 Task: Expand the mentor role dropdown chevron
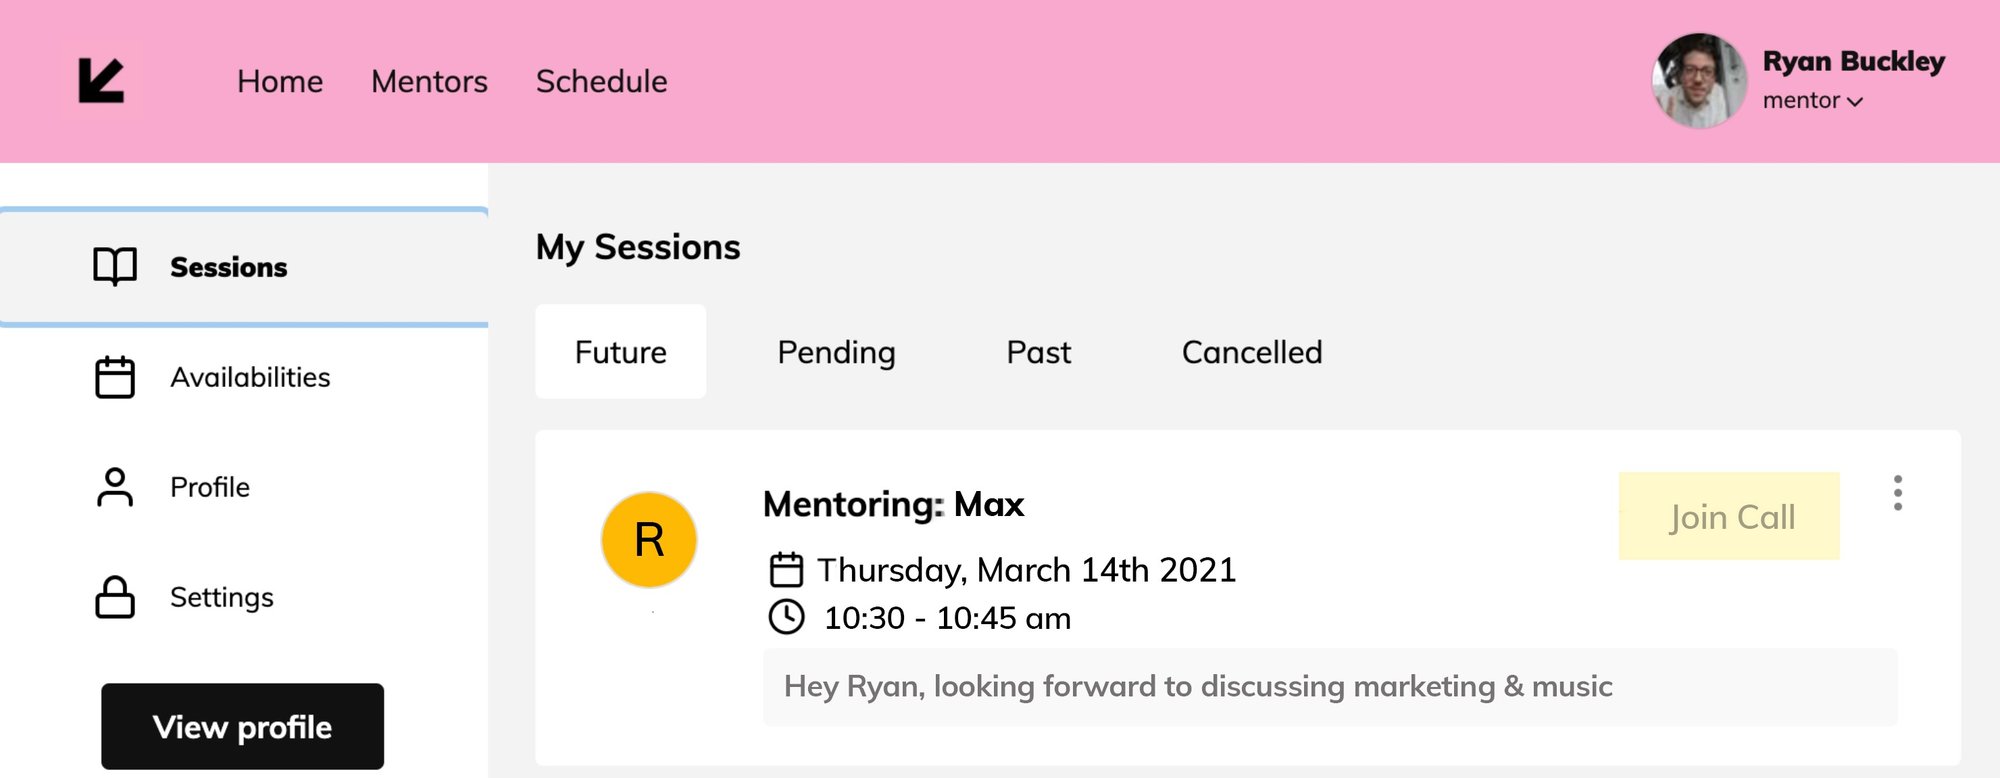click(x=1855, y=102)
